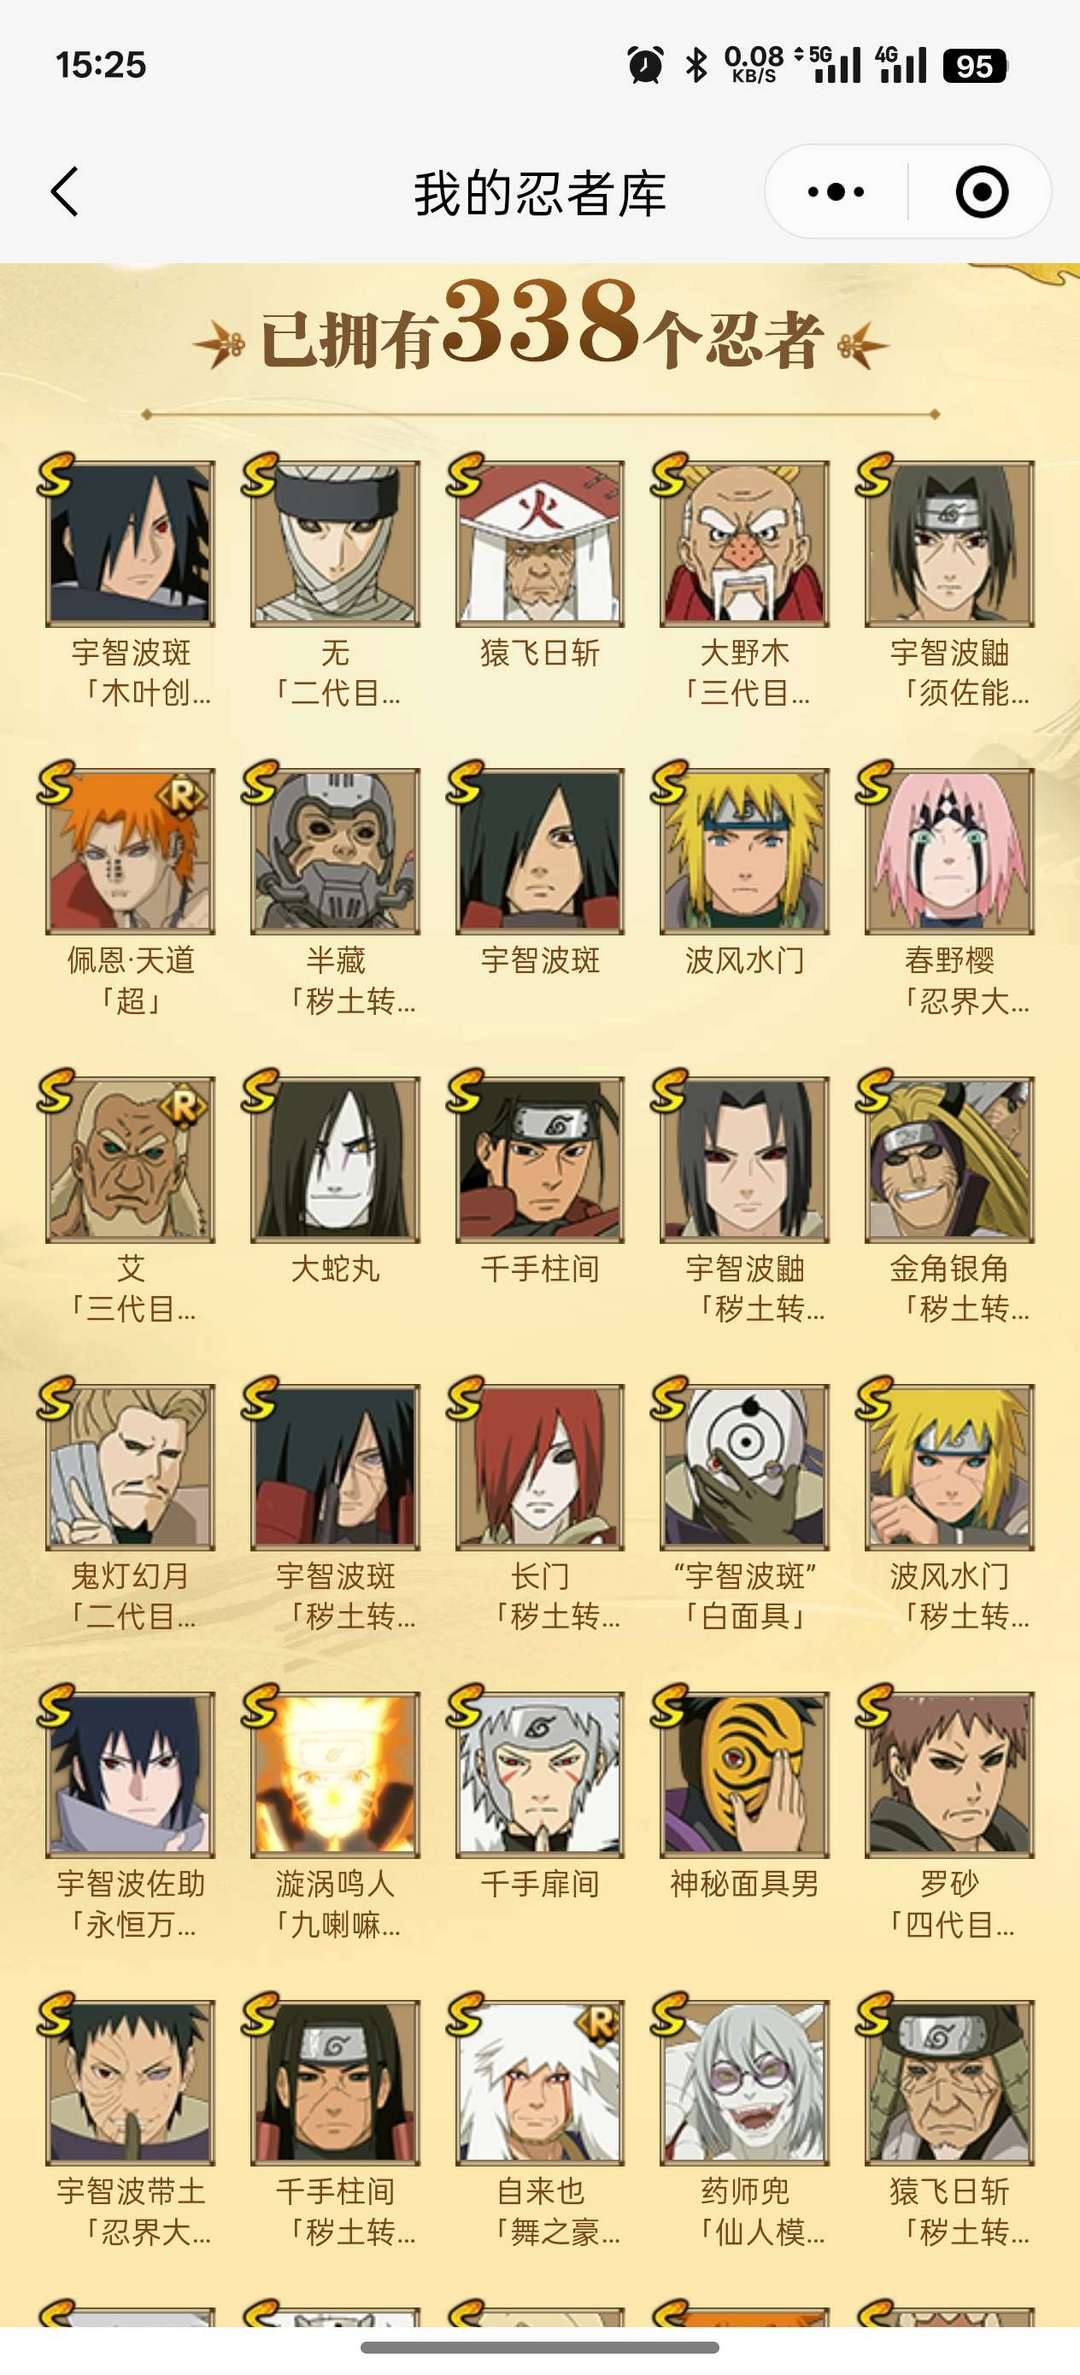Open the glowing 漩涡鸣人 portrait
1080x2375 pixels.
tap(335, 1775)
